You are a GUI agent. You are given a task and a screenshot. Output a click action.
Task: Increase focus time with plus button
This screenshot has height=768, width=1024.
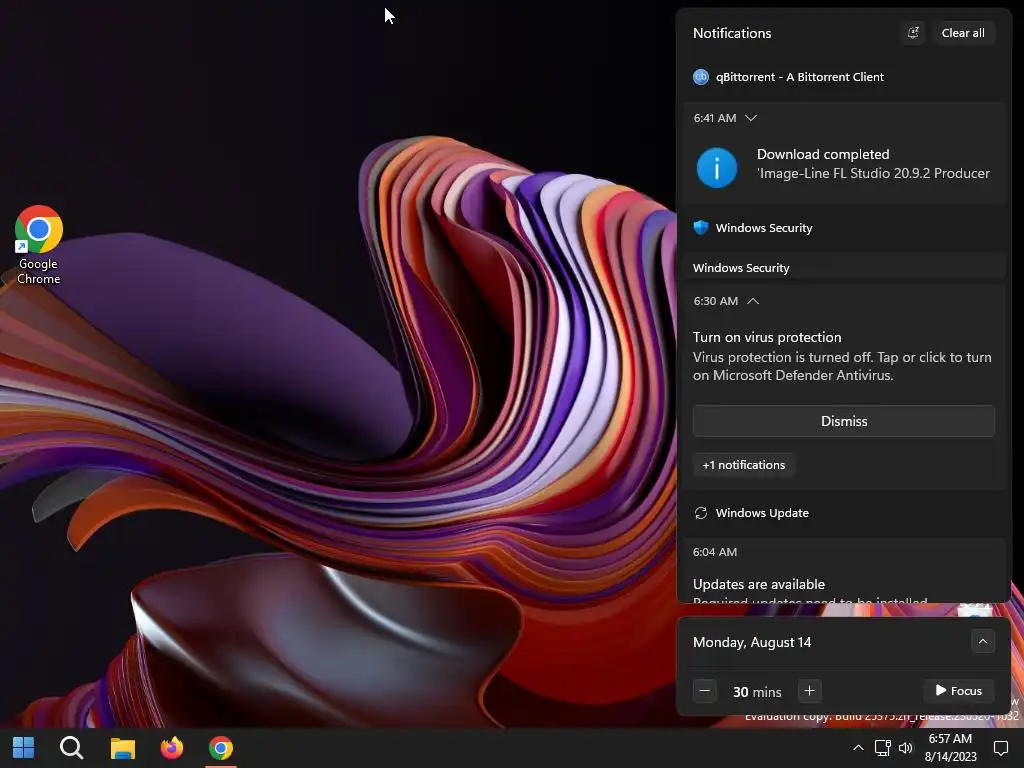[x=809, y=691]
